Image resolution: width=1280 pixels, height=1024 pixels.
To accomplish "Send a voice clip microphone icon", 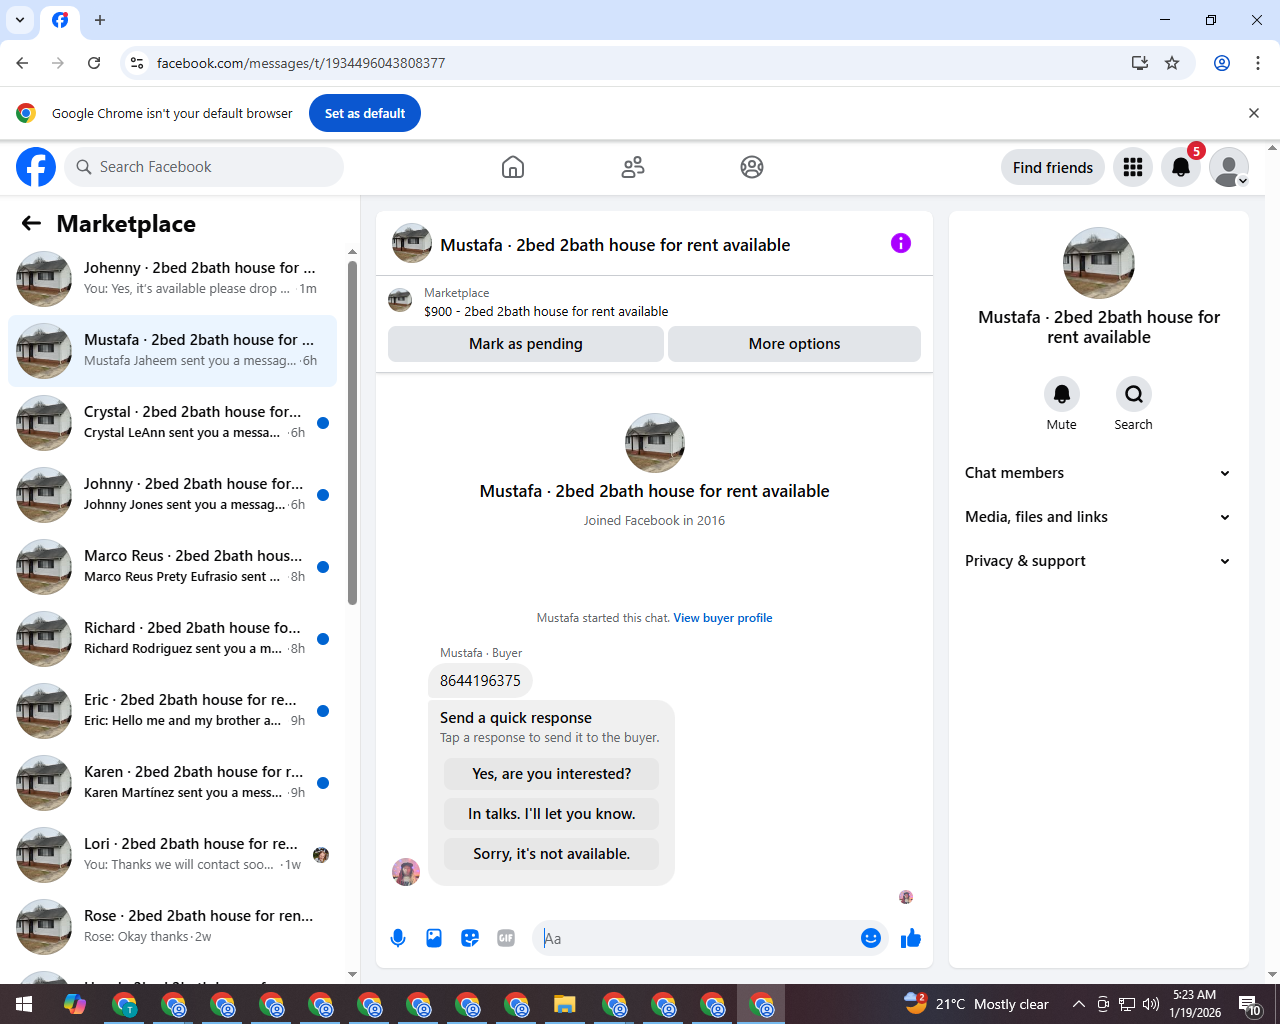I will (398, 938).
